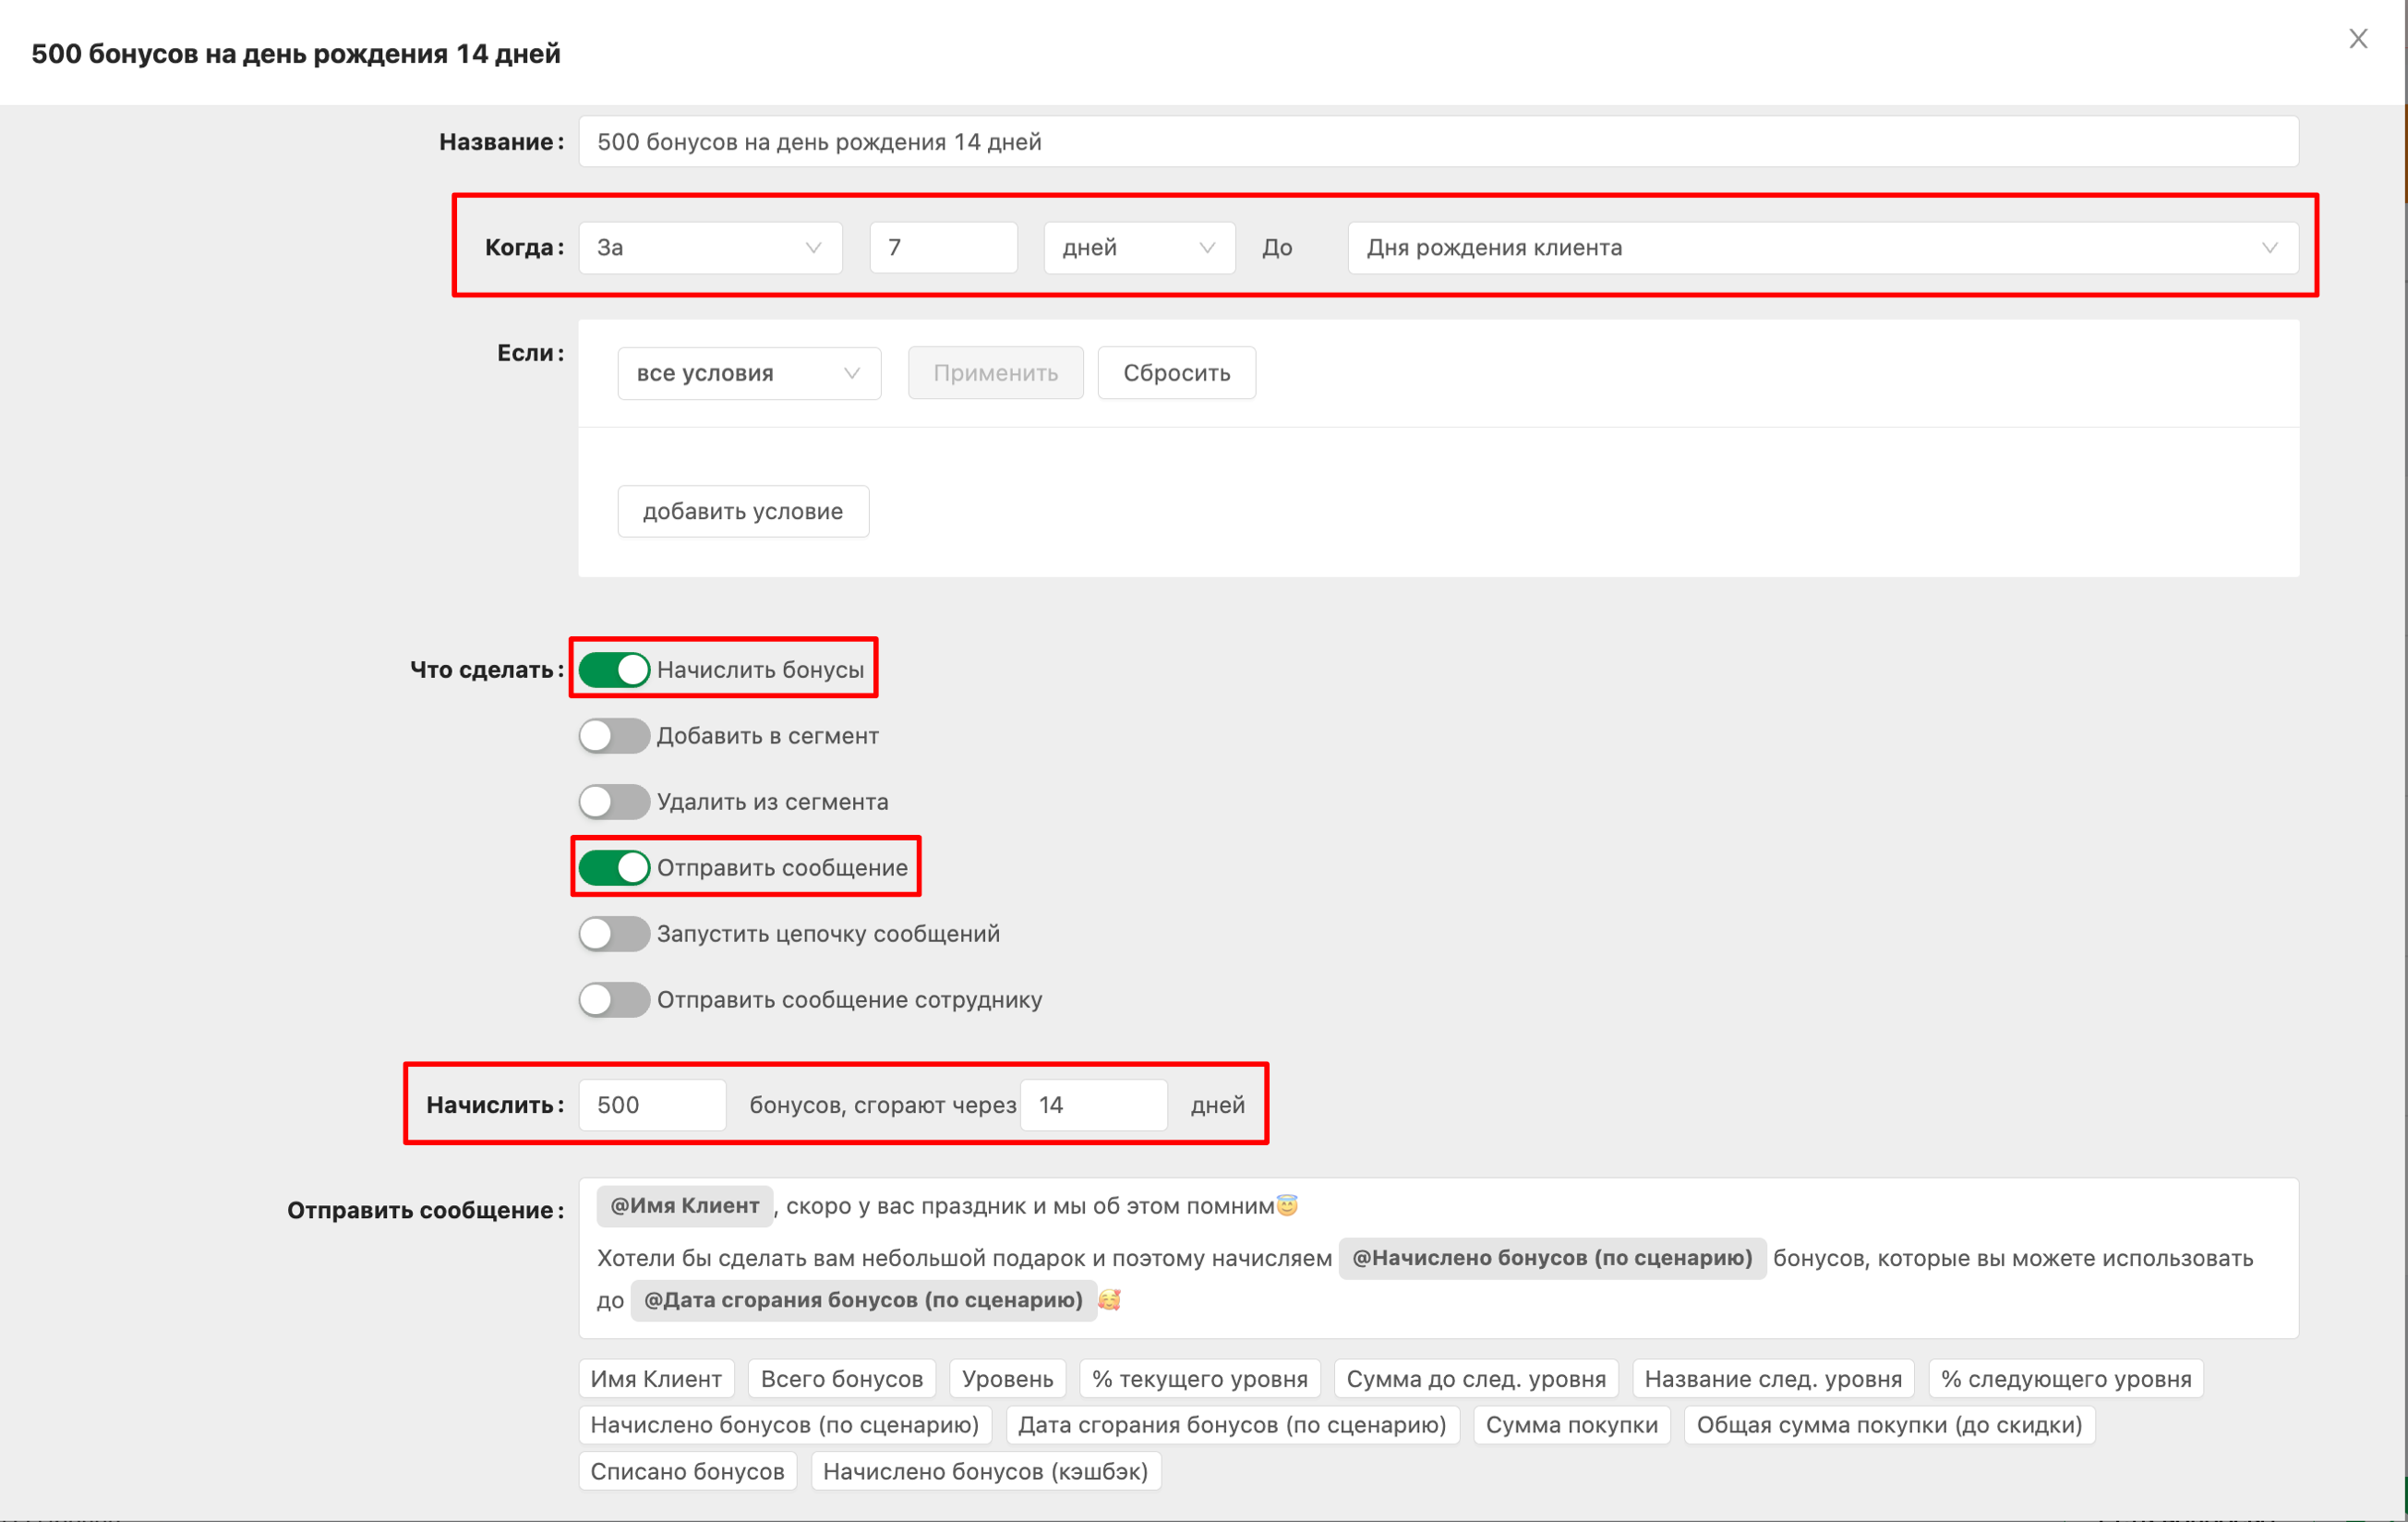Click the days count field showing 7
The image size is (2408, 1522).
pyautogui.click(x=943, y=247)
